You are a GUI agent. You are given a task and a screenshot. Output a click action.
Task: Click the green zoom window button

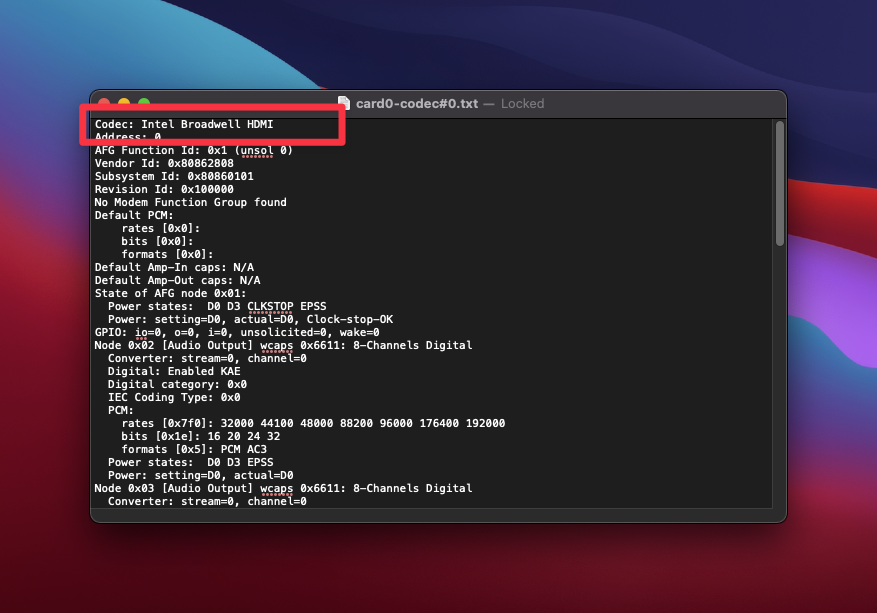(144, 102)
